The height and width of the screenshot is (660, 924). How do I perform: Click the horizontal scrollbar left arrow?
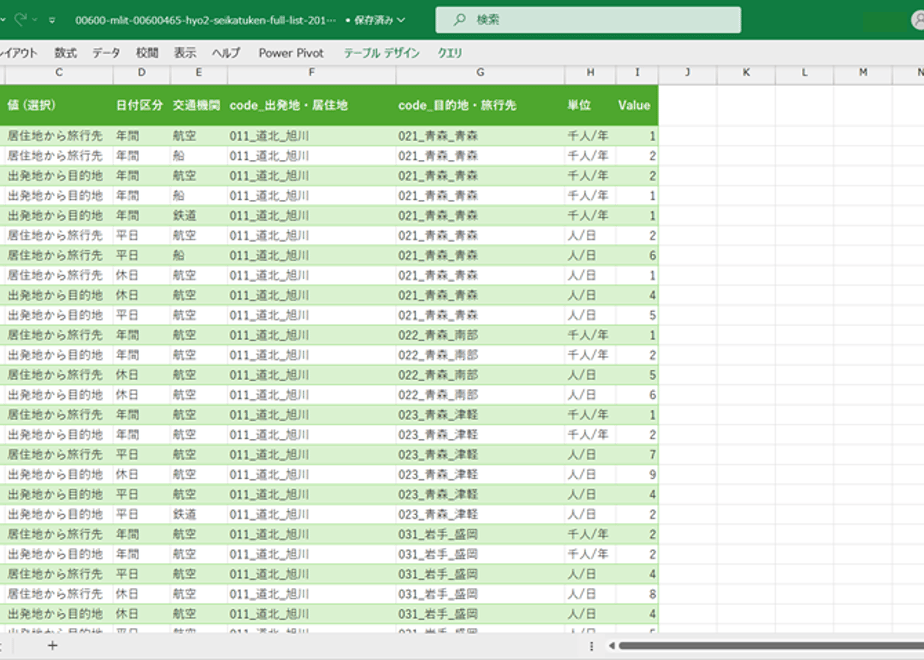point(612,646)
